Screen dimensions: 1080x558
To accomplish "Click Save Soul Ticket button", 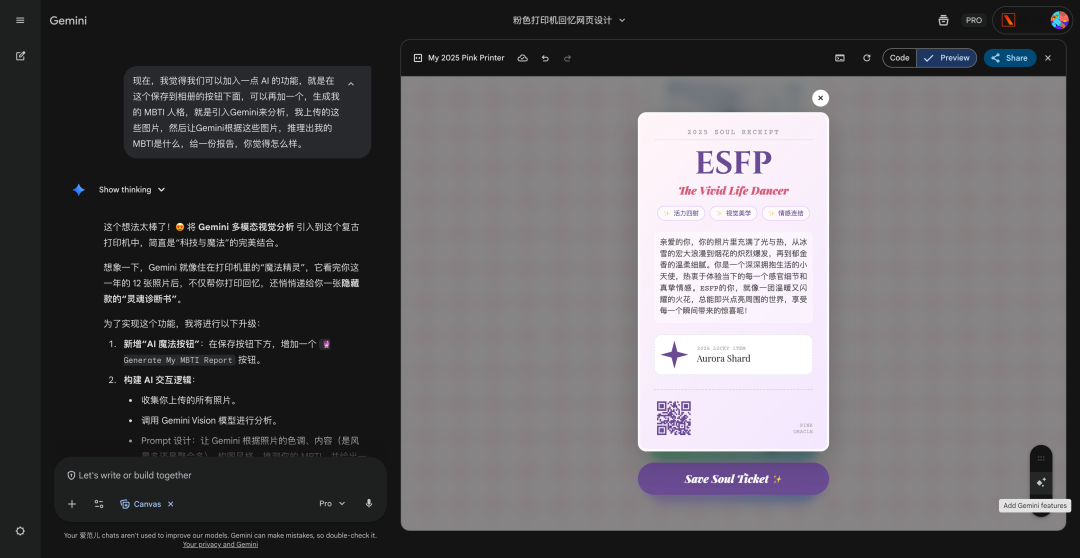I will [733, 479].
